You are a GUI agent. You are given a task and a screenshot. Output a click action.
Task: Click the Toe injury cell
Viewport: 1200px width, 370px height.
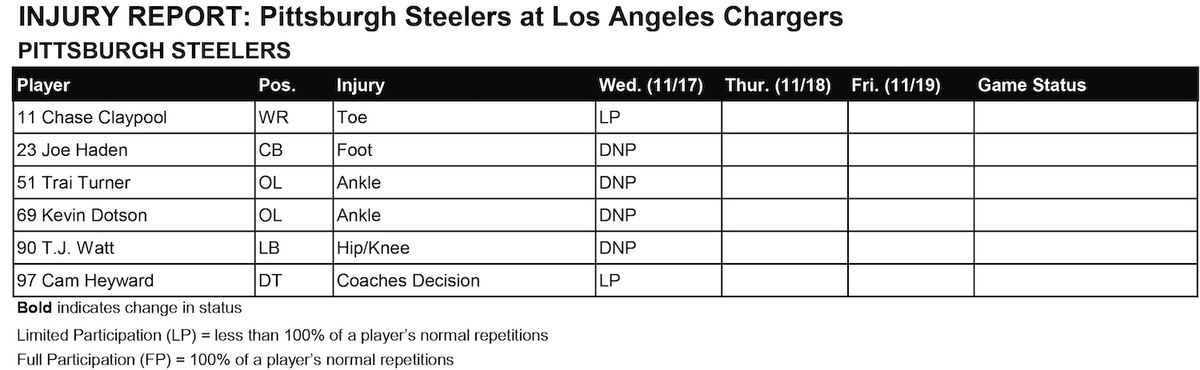click(x=463, y=117)
